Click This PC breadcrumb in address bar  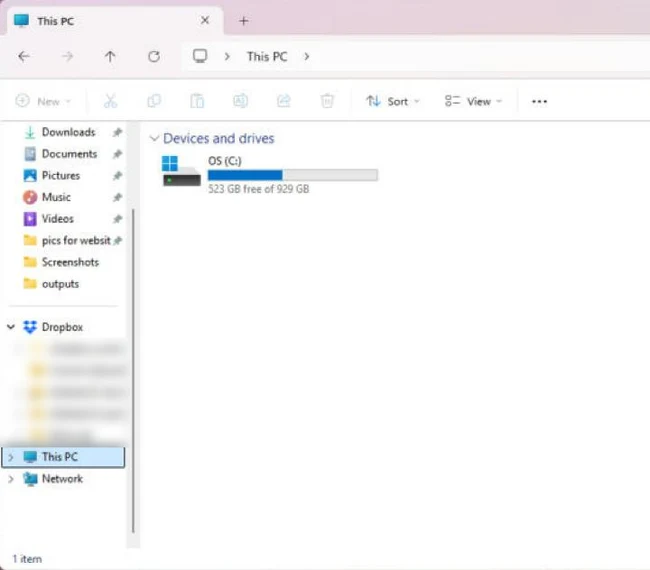267,56
